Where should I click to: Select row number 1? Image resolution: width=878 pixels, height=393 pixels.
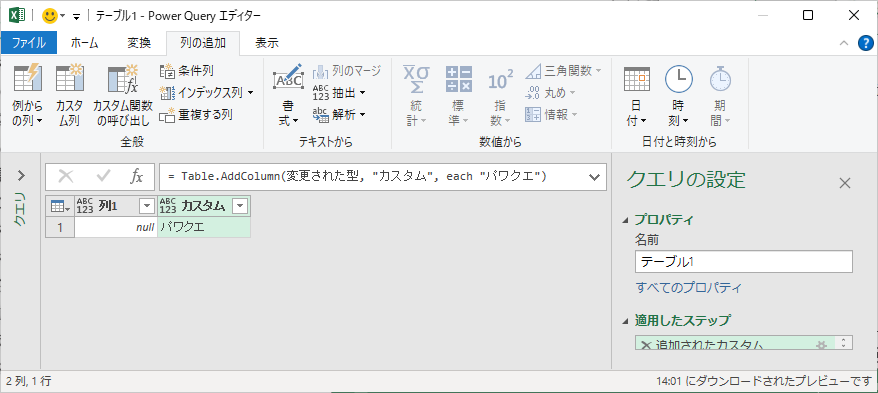coord(60,227)
